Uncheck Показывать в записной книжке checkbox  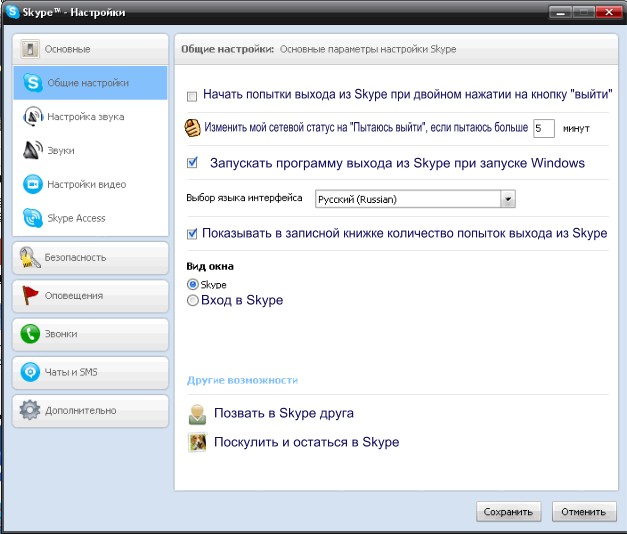click(x=192, y=234)
